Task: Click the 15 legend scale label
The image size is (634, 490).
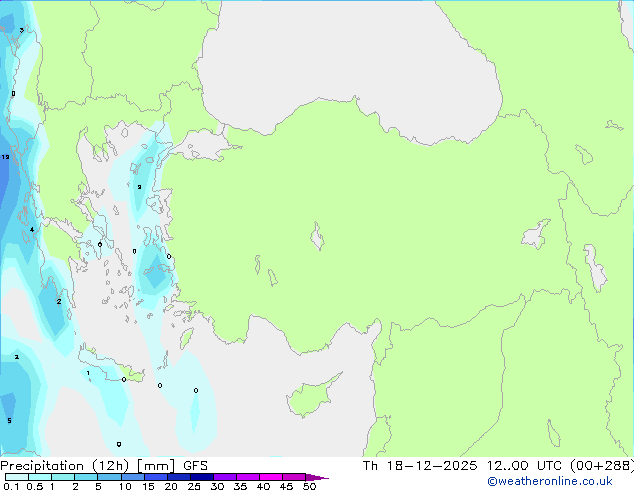Action: (148, 486)
